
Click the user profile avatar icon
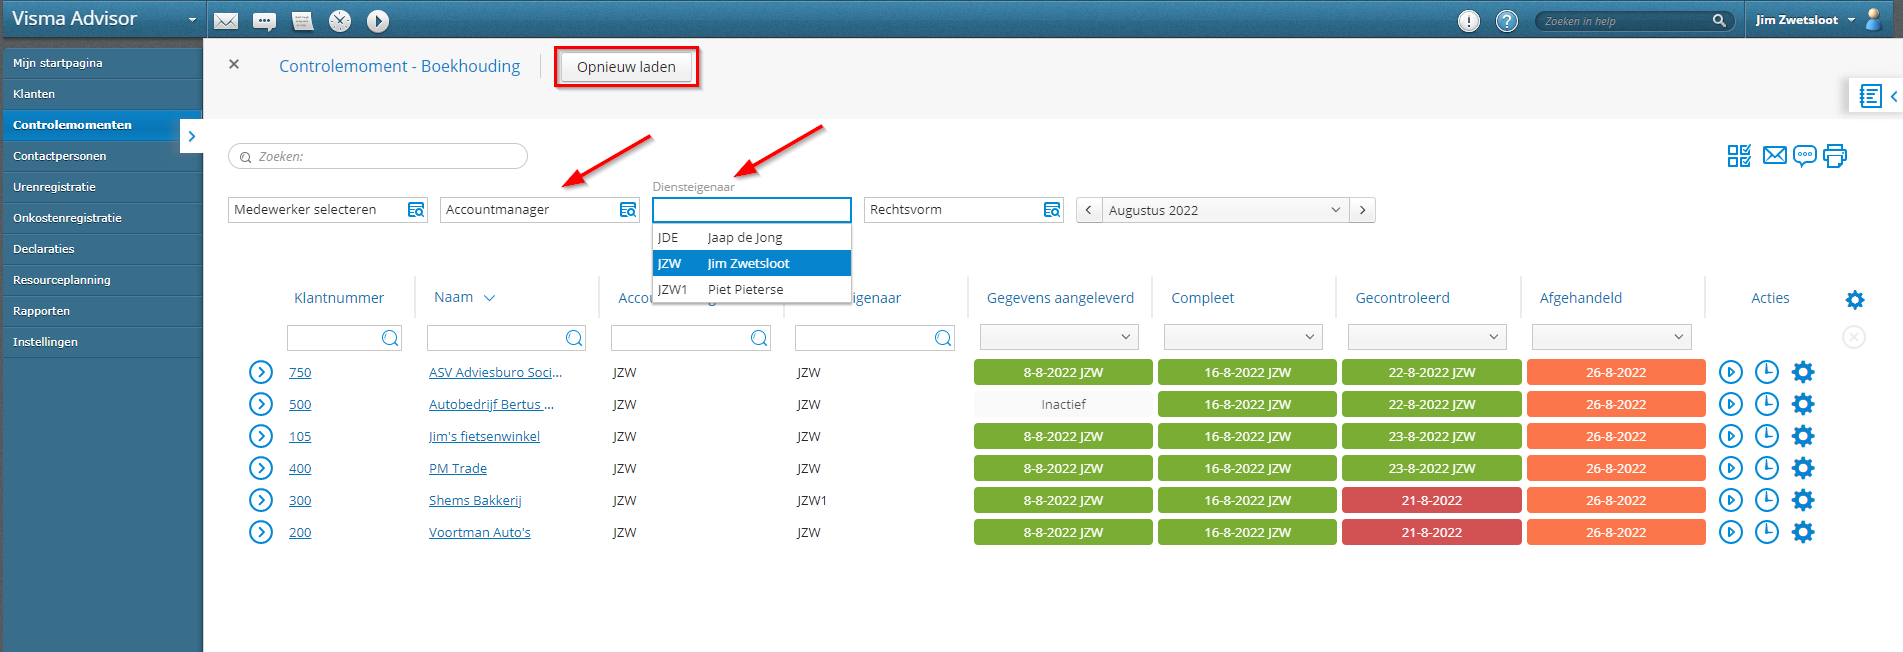click(1874, 19)
